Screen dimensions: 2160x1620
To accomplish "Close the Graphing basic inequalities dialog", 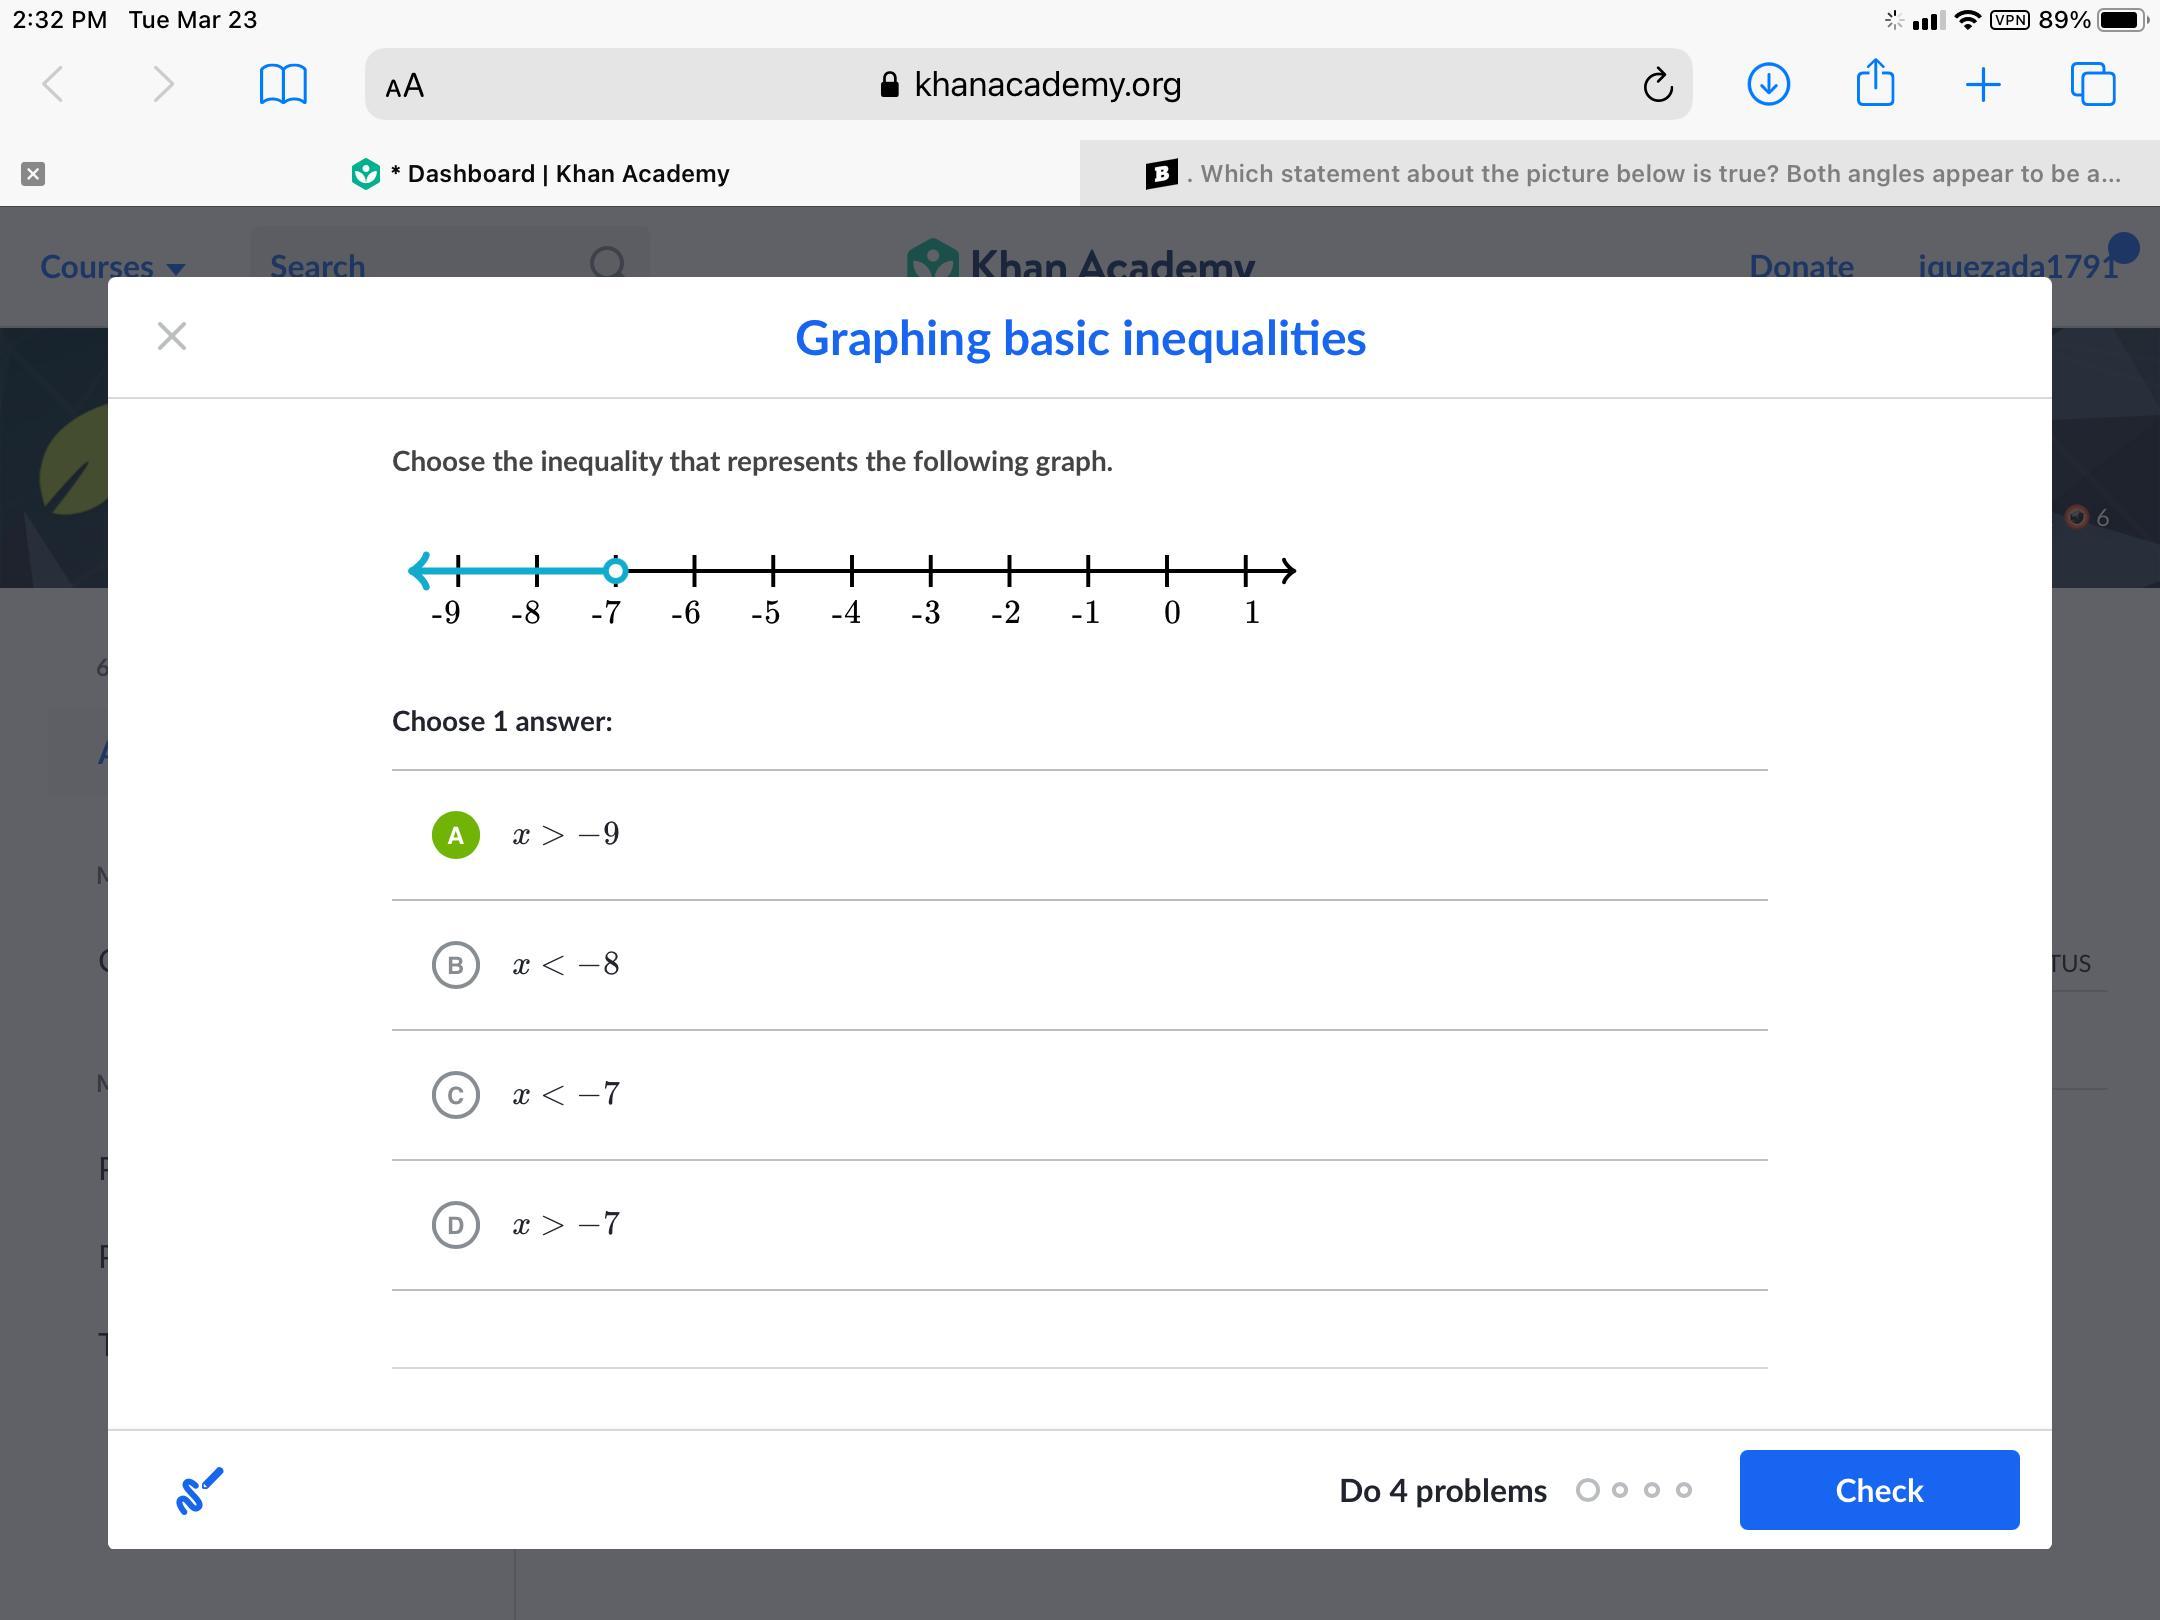I will (172, 337).
